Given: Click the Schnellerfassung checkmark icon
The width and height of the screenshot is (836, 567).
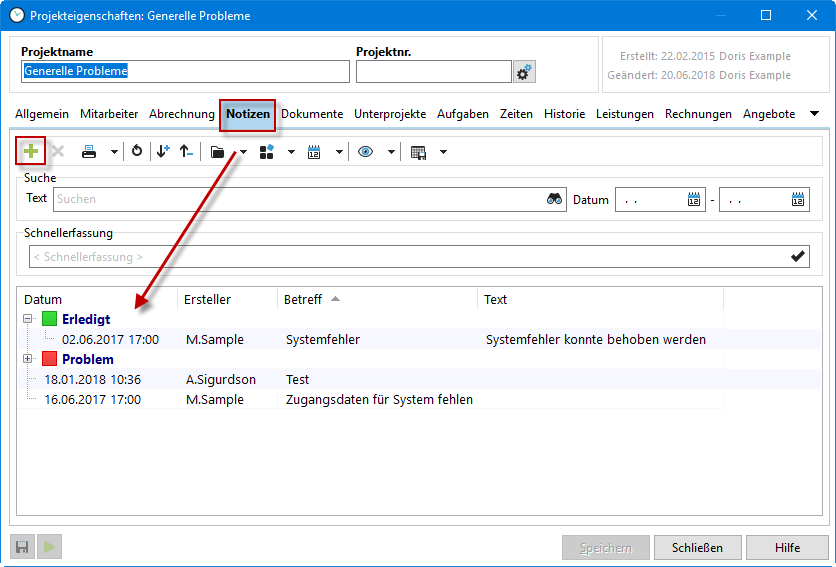Looking at the screenshot, I should pyautogui.click(x=798, y=257).
